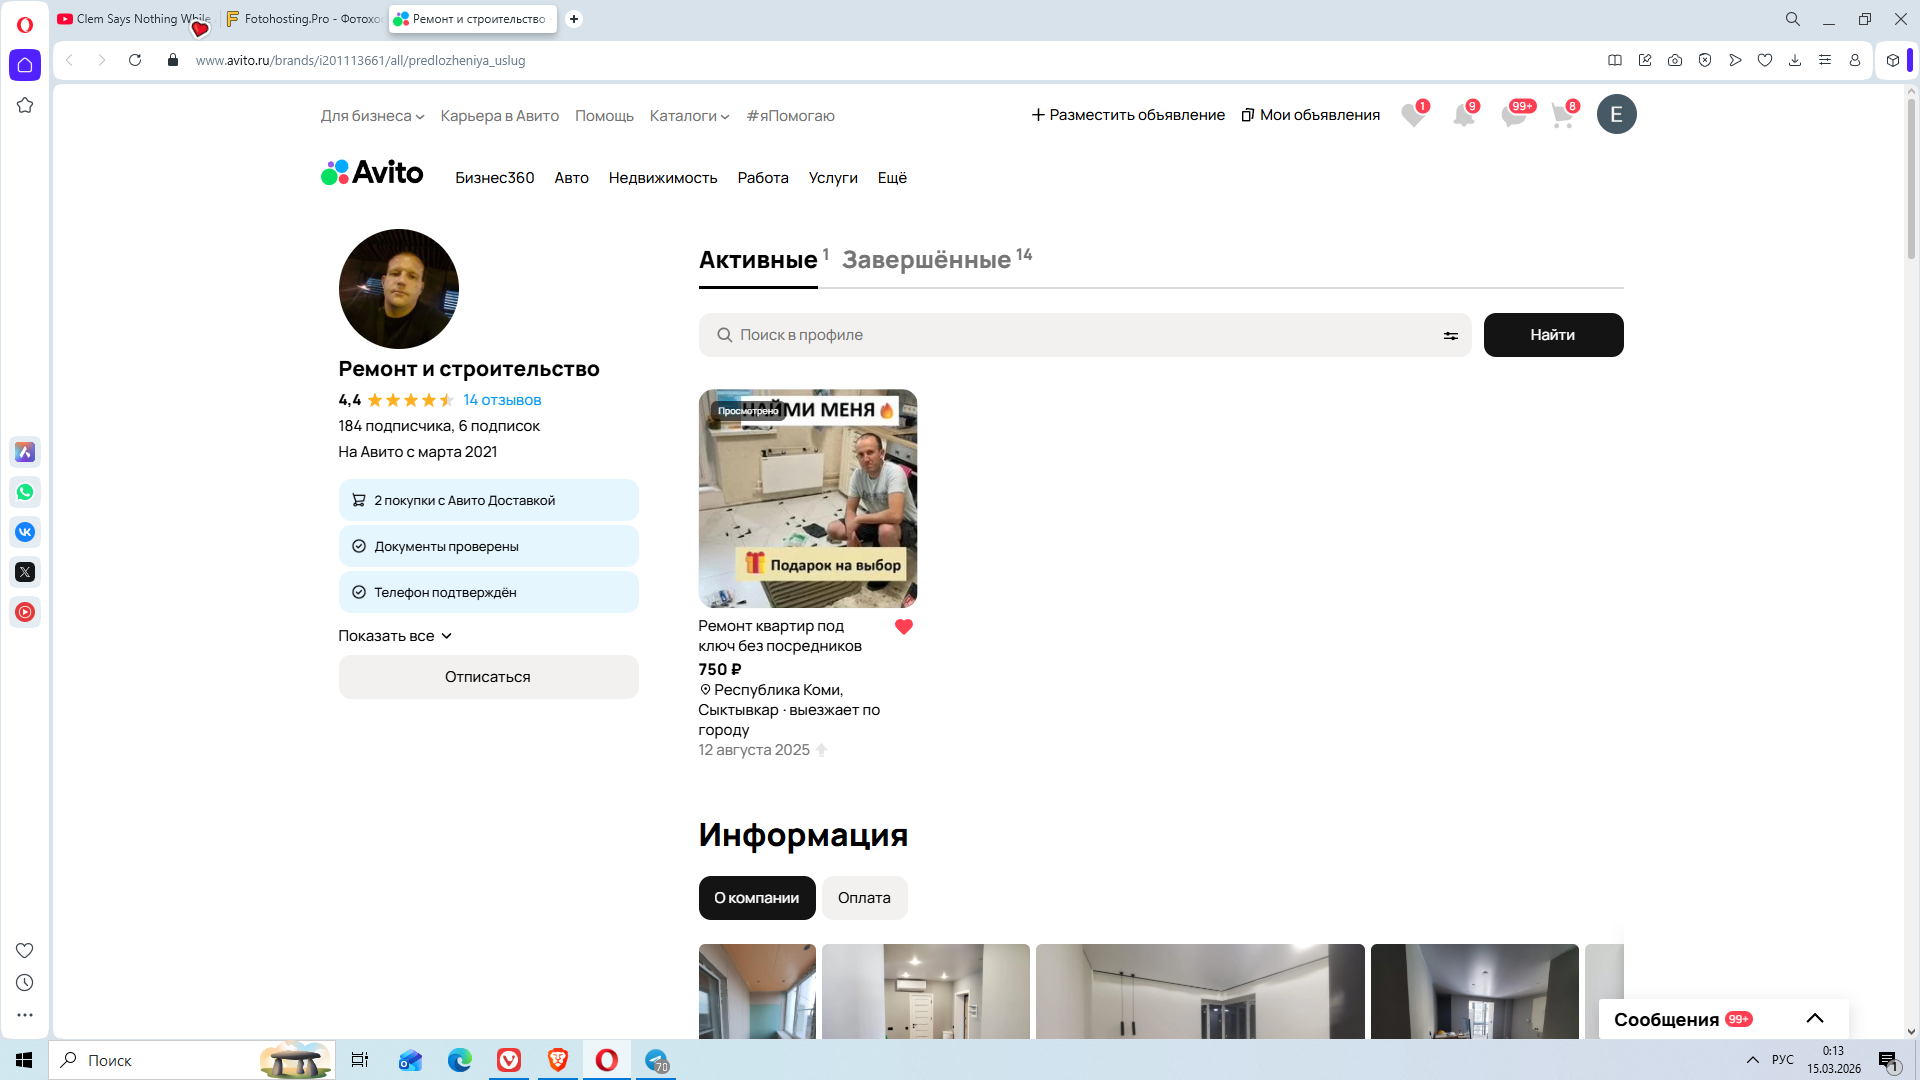Open shopping cart icon
The height and width of the screenshot is (1080, 1920).
(1562, 115)
